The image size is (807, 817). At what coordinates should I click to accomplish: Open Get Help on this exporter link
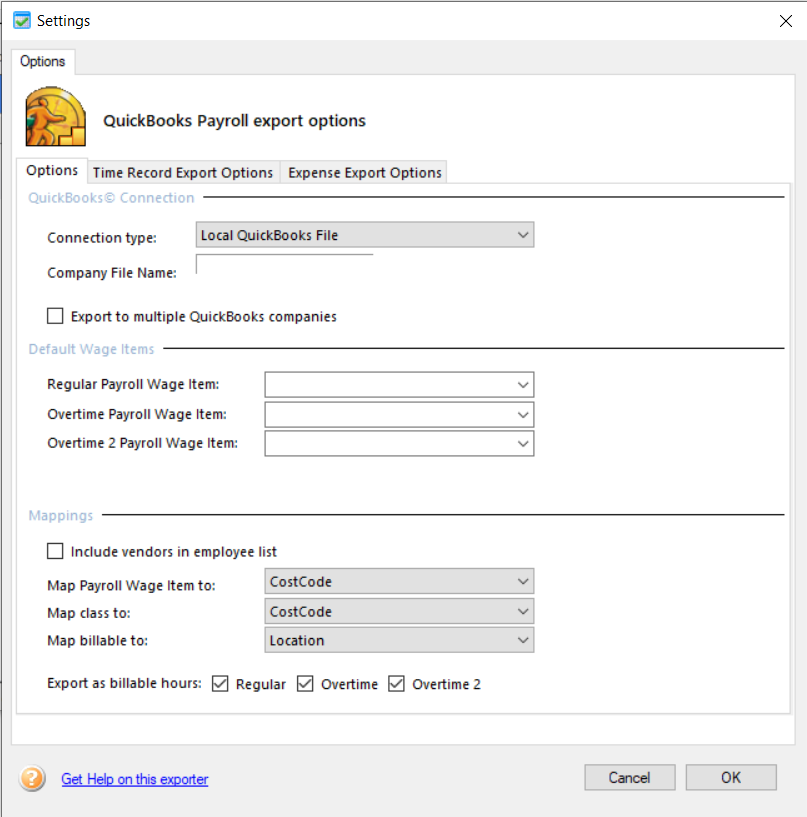(135, 779)
